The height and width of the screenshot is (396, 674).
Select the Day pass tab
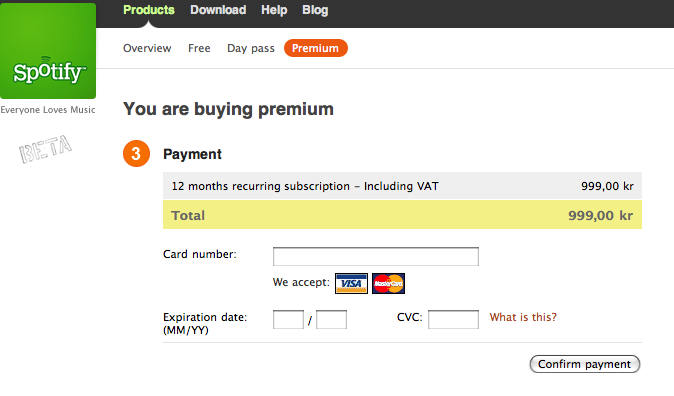(251, 48)
